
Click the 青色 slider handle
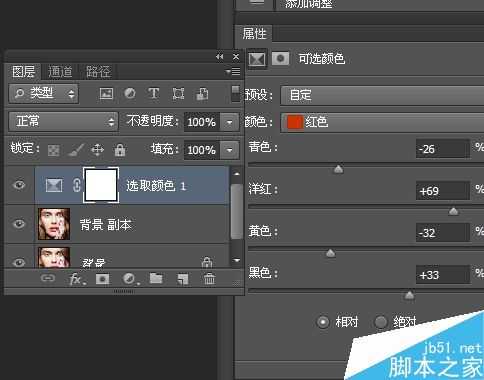(x=338, y=169)
